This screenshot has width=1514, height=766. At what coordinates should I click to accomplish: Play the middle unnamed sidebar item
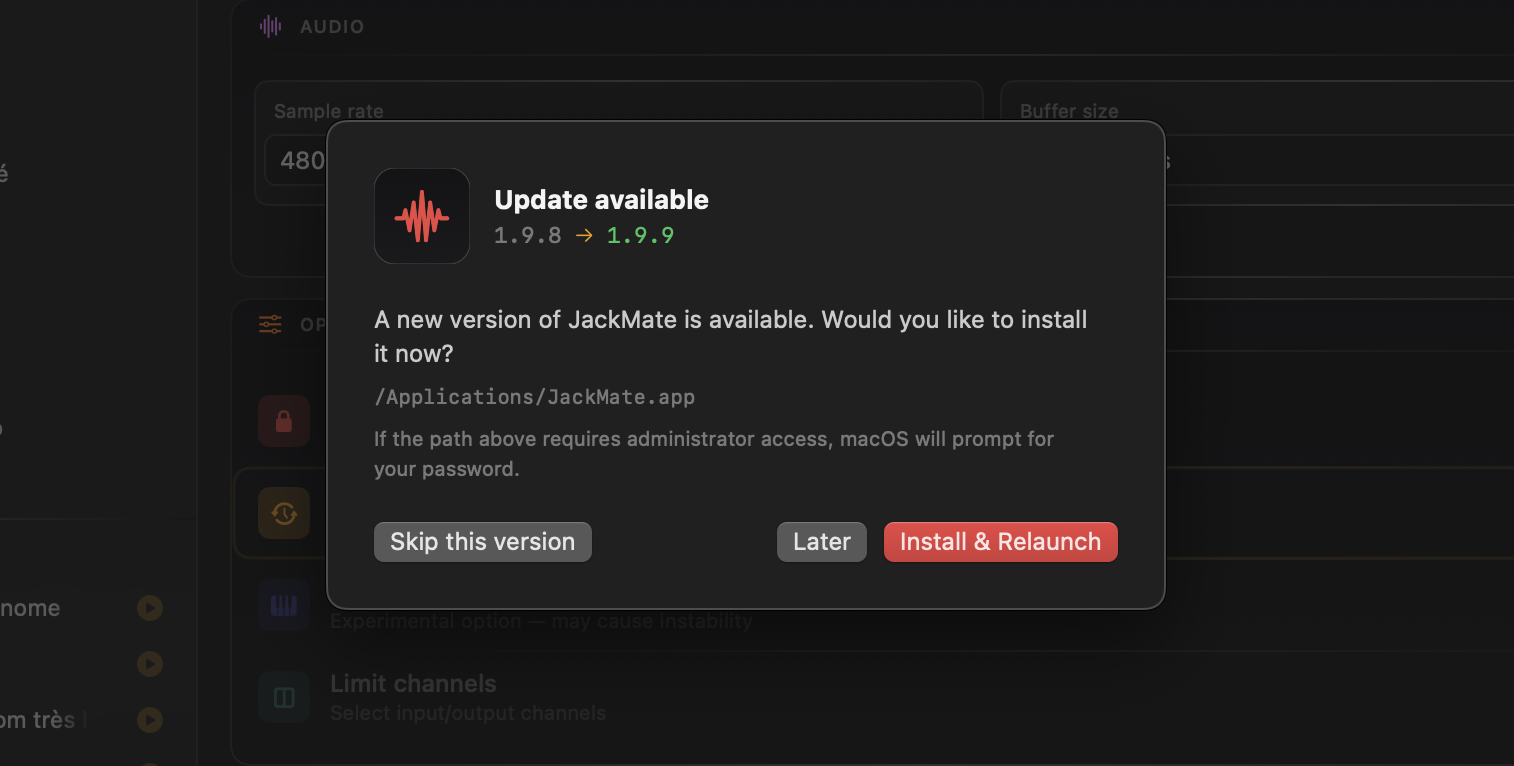(x=150, y=664)
